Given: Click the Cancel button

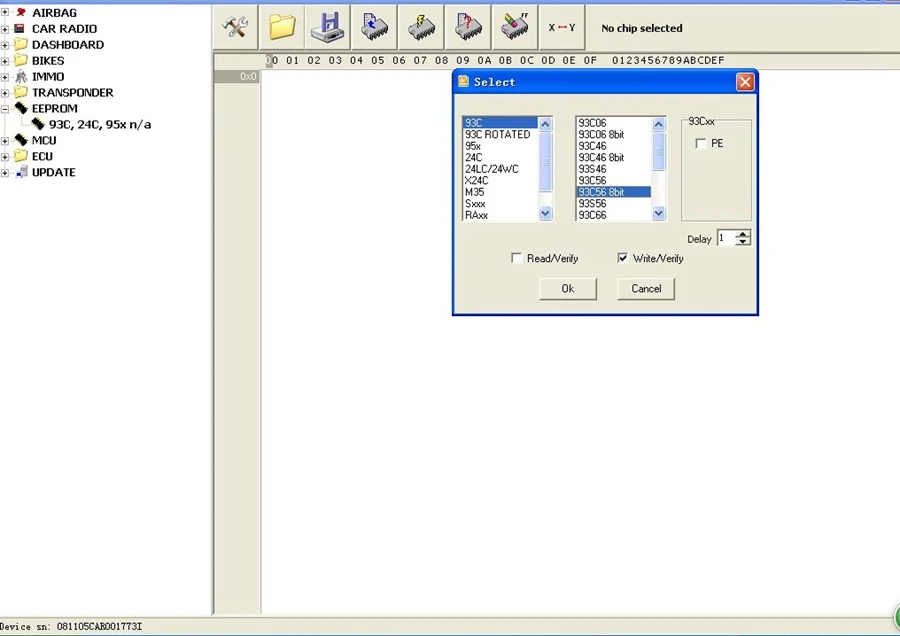Looking at the screenshot, I should pos(646,289).
